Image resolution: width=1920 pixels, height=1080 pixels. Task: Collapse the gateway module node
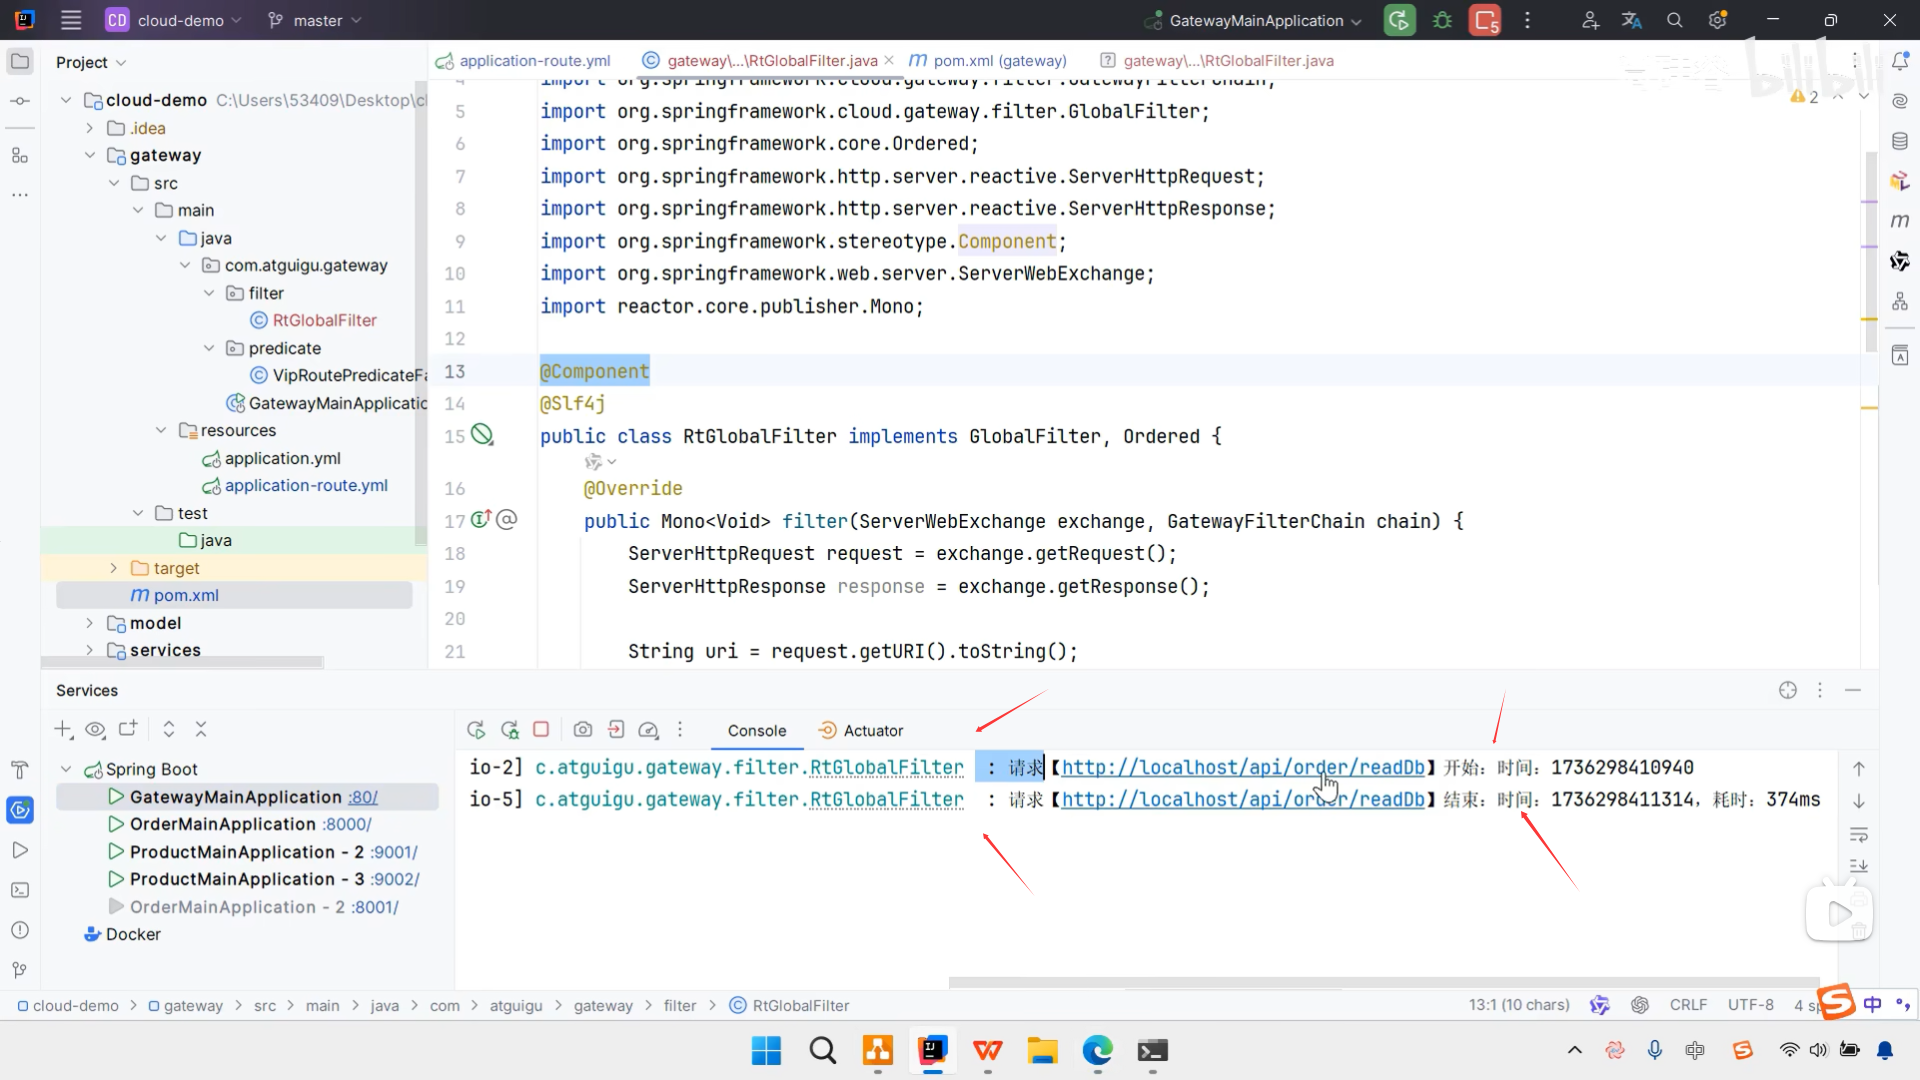coord(90,155)
